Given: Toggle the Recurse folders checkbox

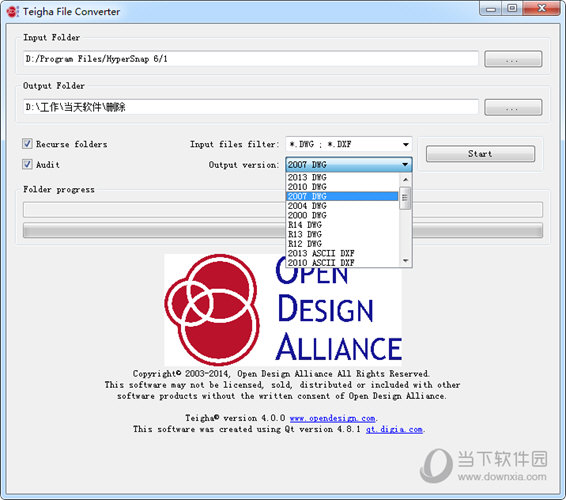Looking at the screenshot, I should pyautogui.click(x=27, y=144).
